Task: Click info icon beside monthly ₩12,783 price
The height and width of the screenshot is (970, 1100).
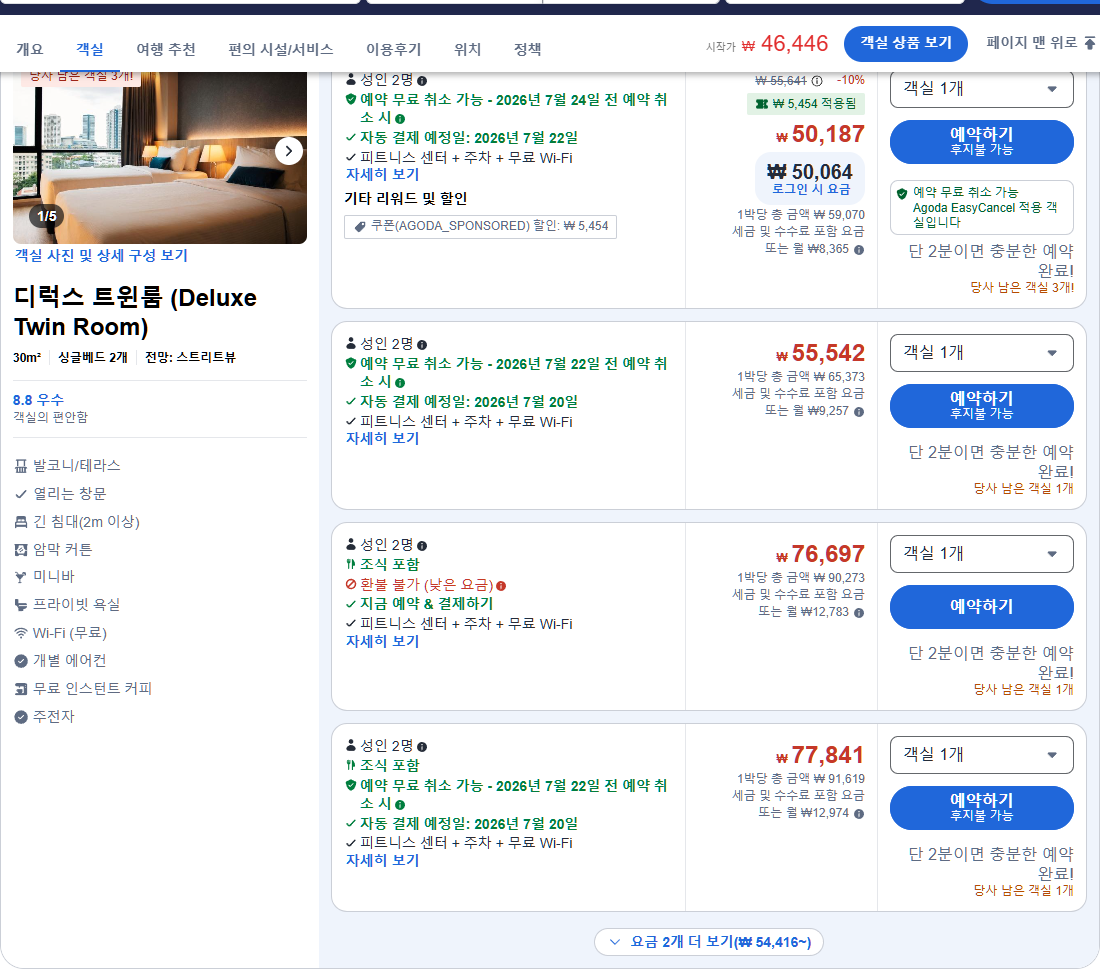Action: 859,612
